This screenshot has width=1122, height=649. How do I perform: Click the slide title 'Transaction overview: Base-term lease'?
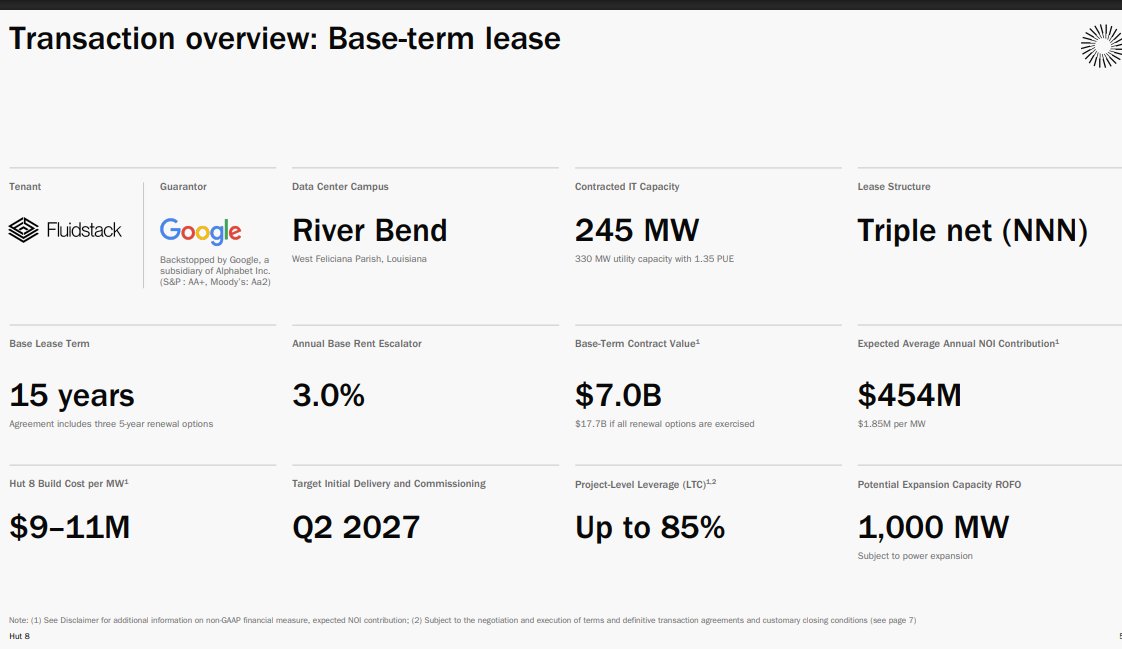pyautogui.click(x=285, y=39)
